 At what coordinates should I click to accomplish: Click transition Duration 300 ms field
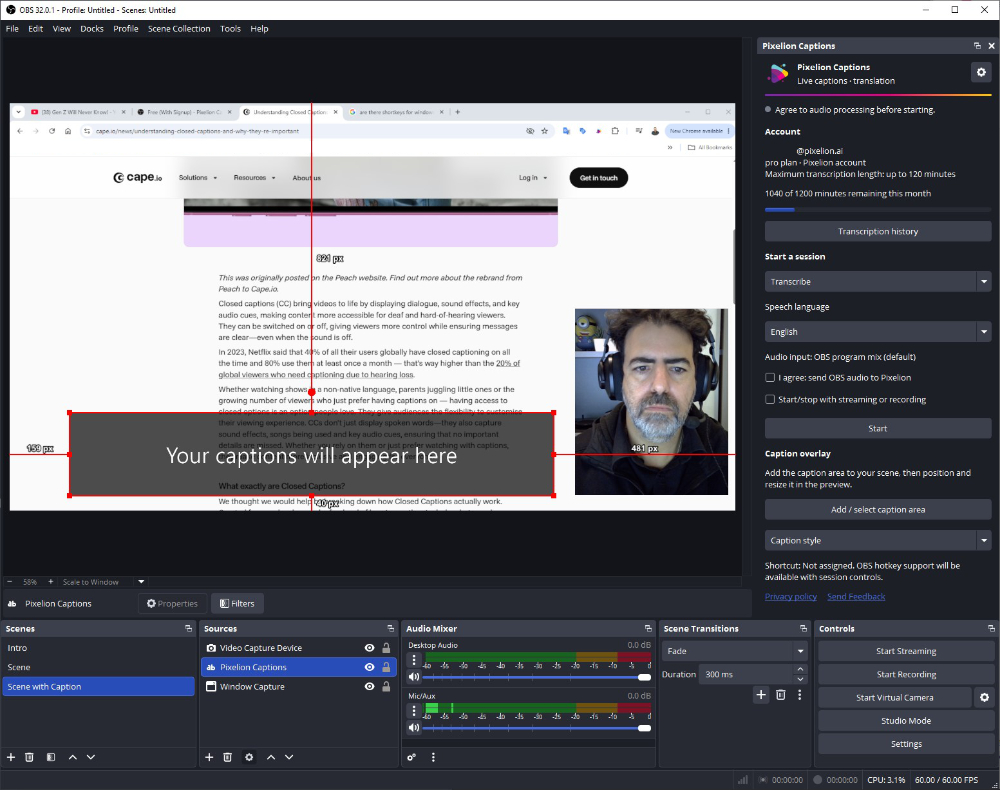[746, 674]
